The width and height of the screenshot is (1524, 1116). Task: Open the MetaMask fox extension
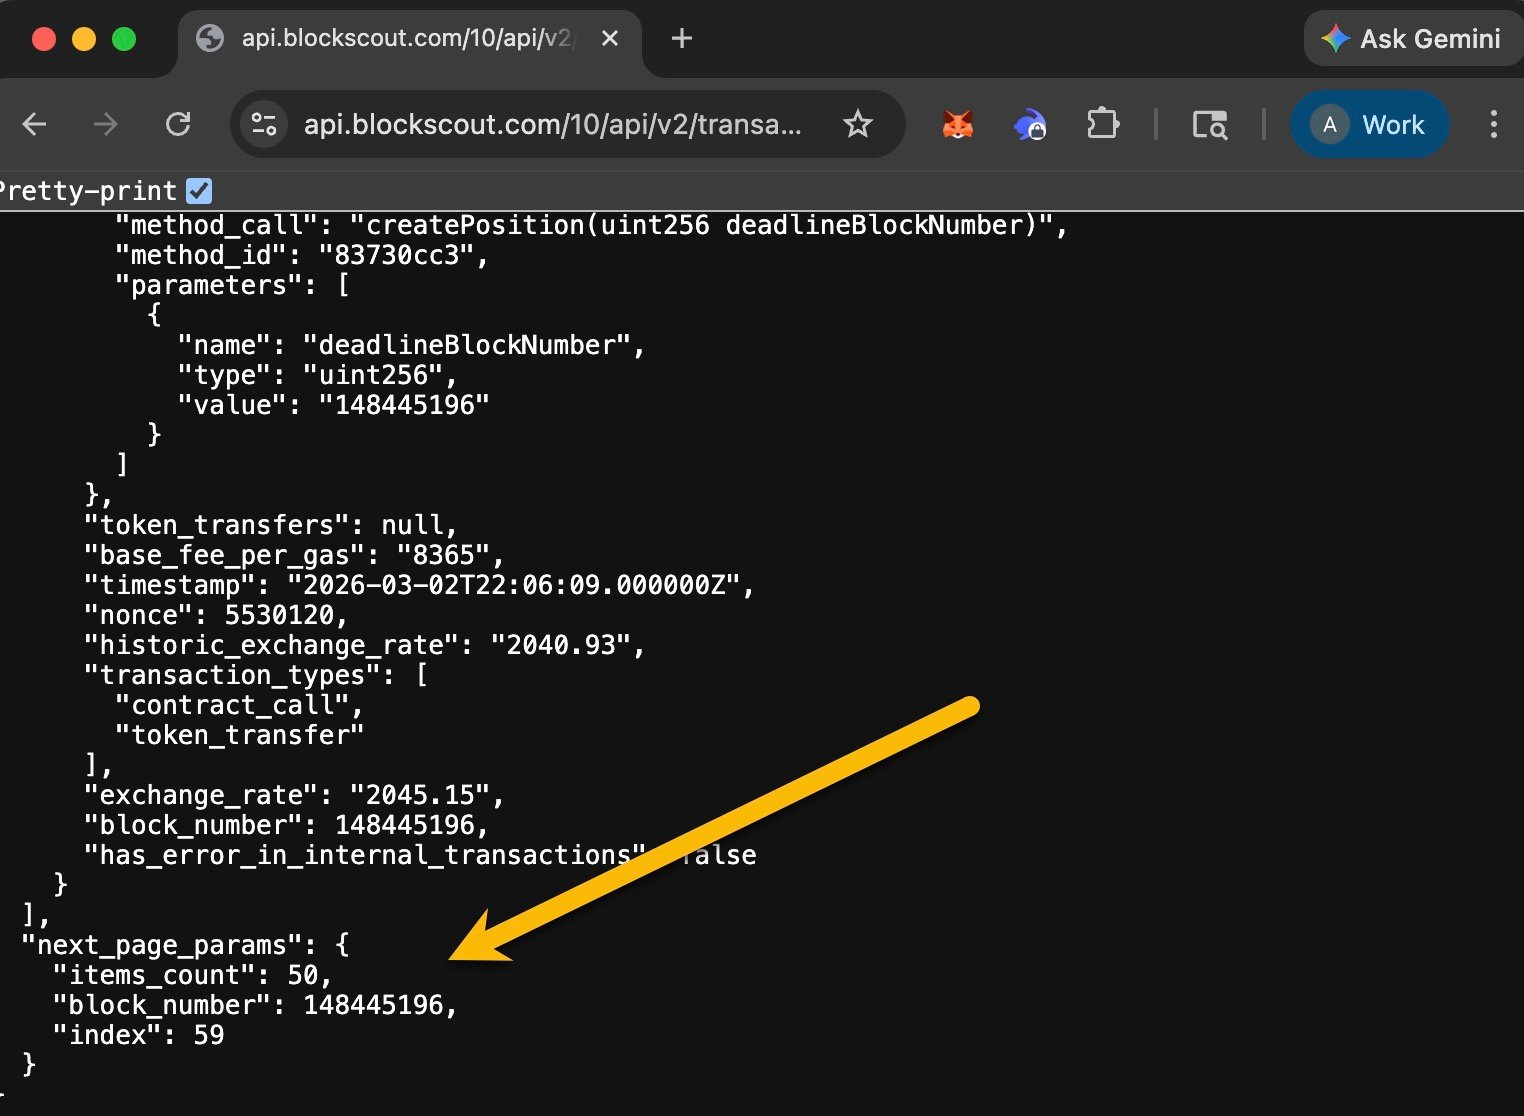(958, 124)
